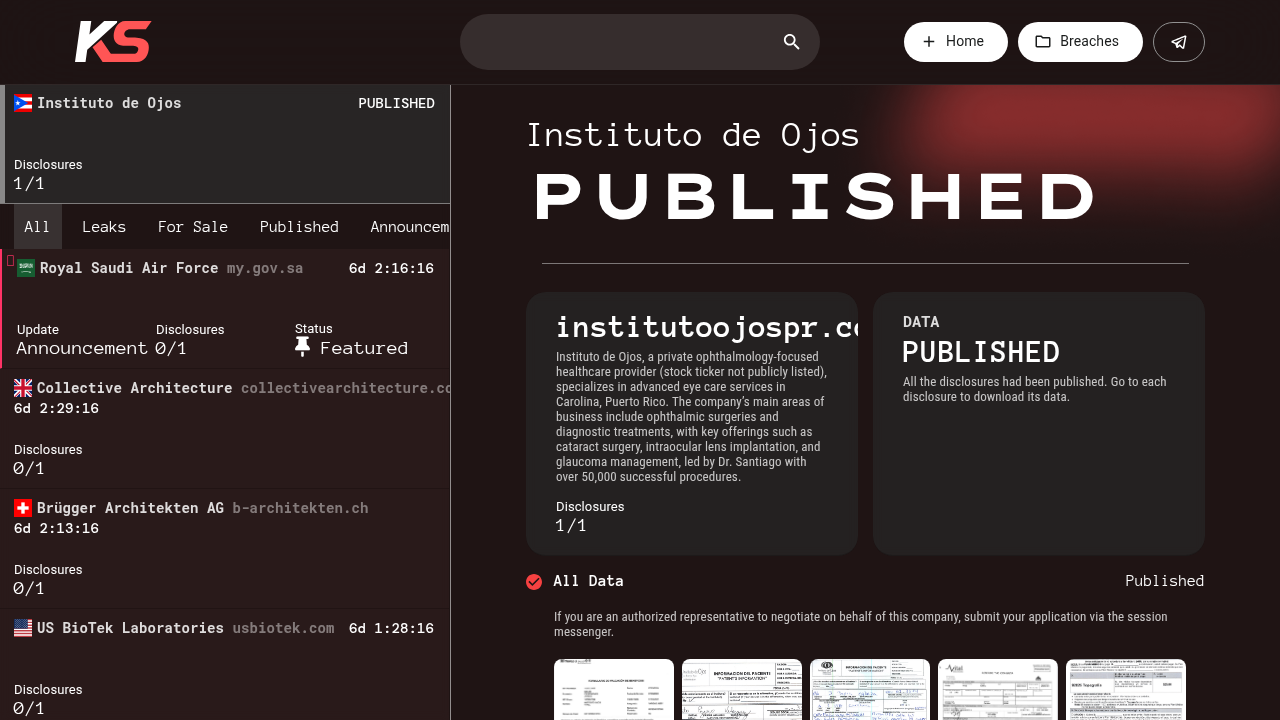Open the third document thumbnail
This screenshot has width=1280, height=720.
click(870, 689)
